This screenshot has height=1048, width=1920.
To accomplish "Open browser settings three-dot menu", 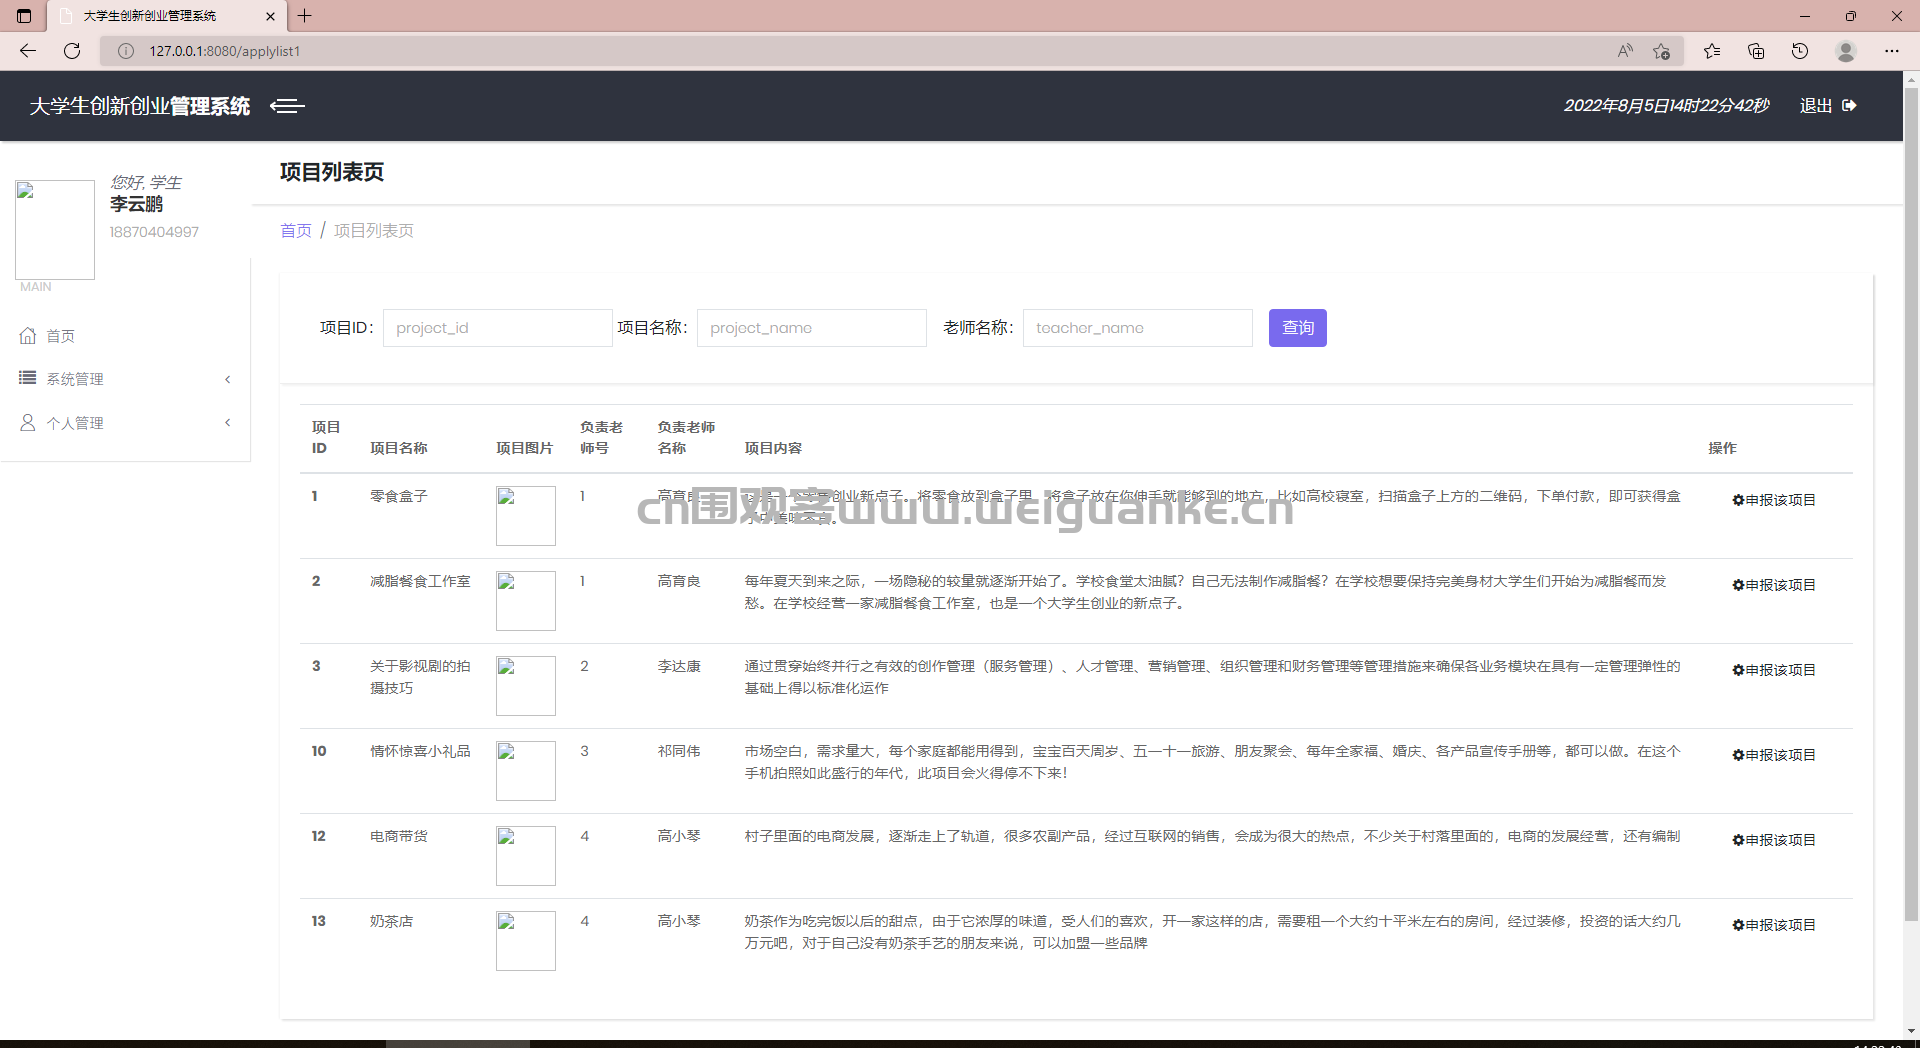I will click(1891, 51).
